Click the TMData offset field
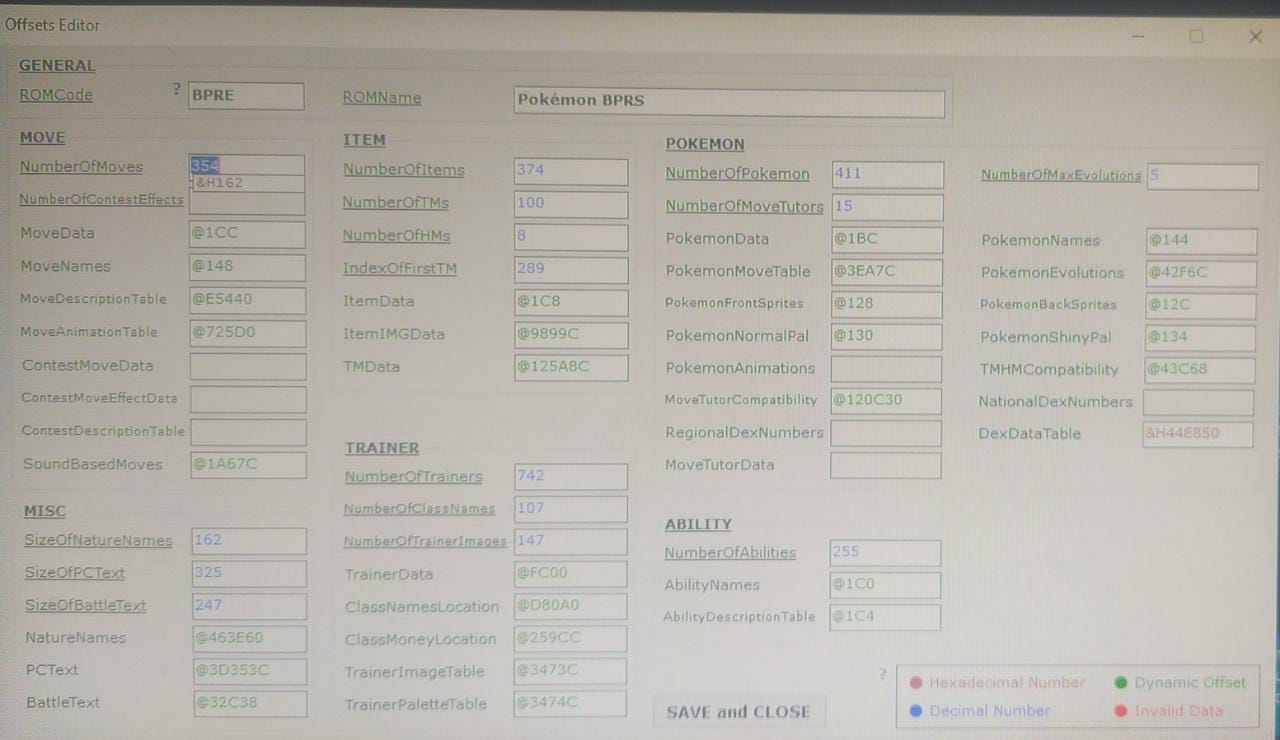Viewport: 1280px width, 740px height. pos(571,367)
